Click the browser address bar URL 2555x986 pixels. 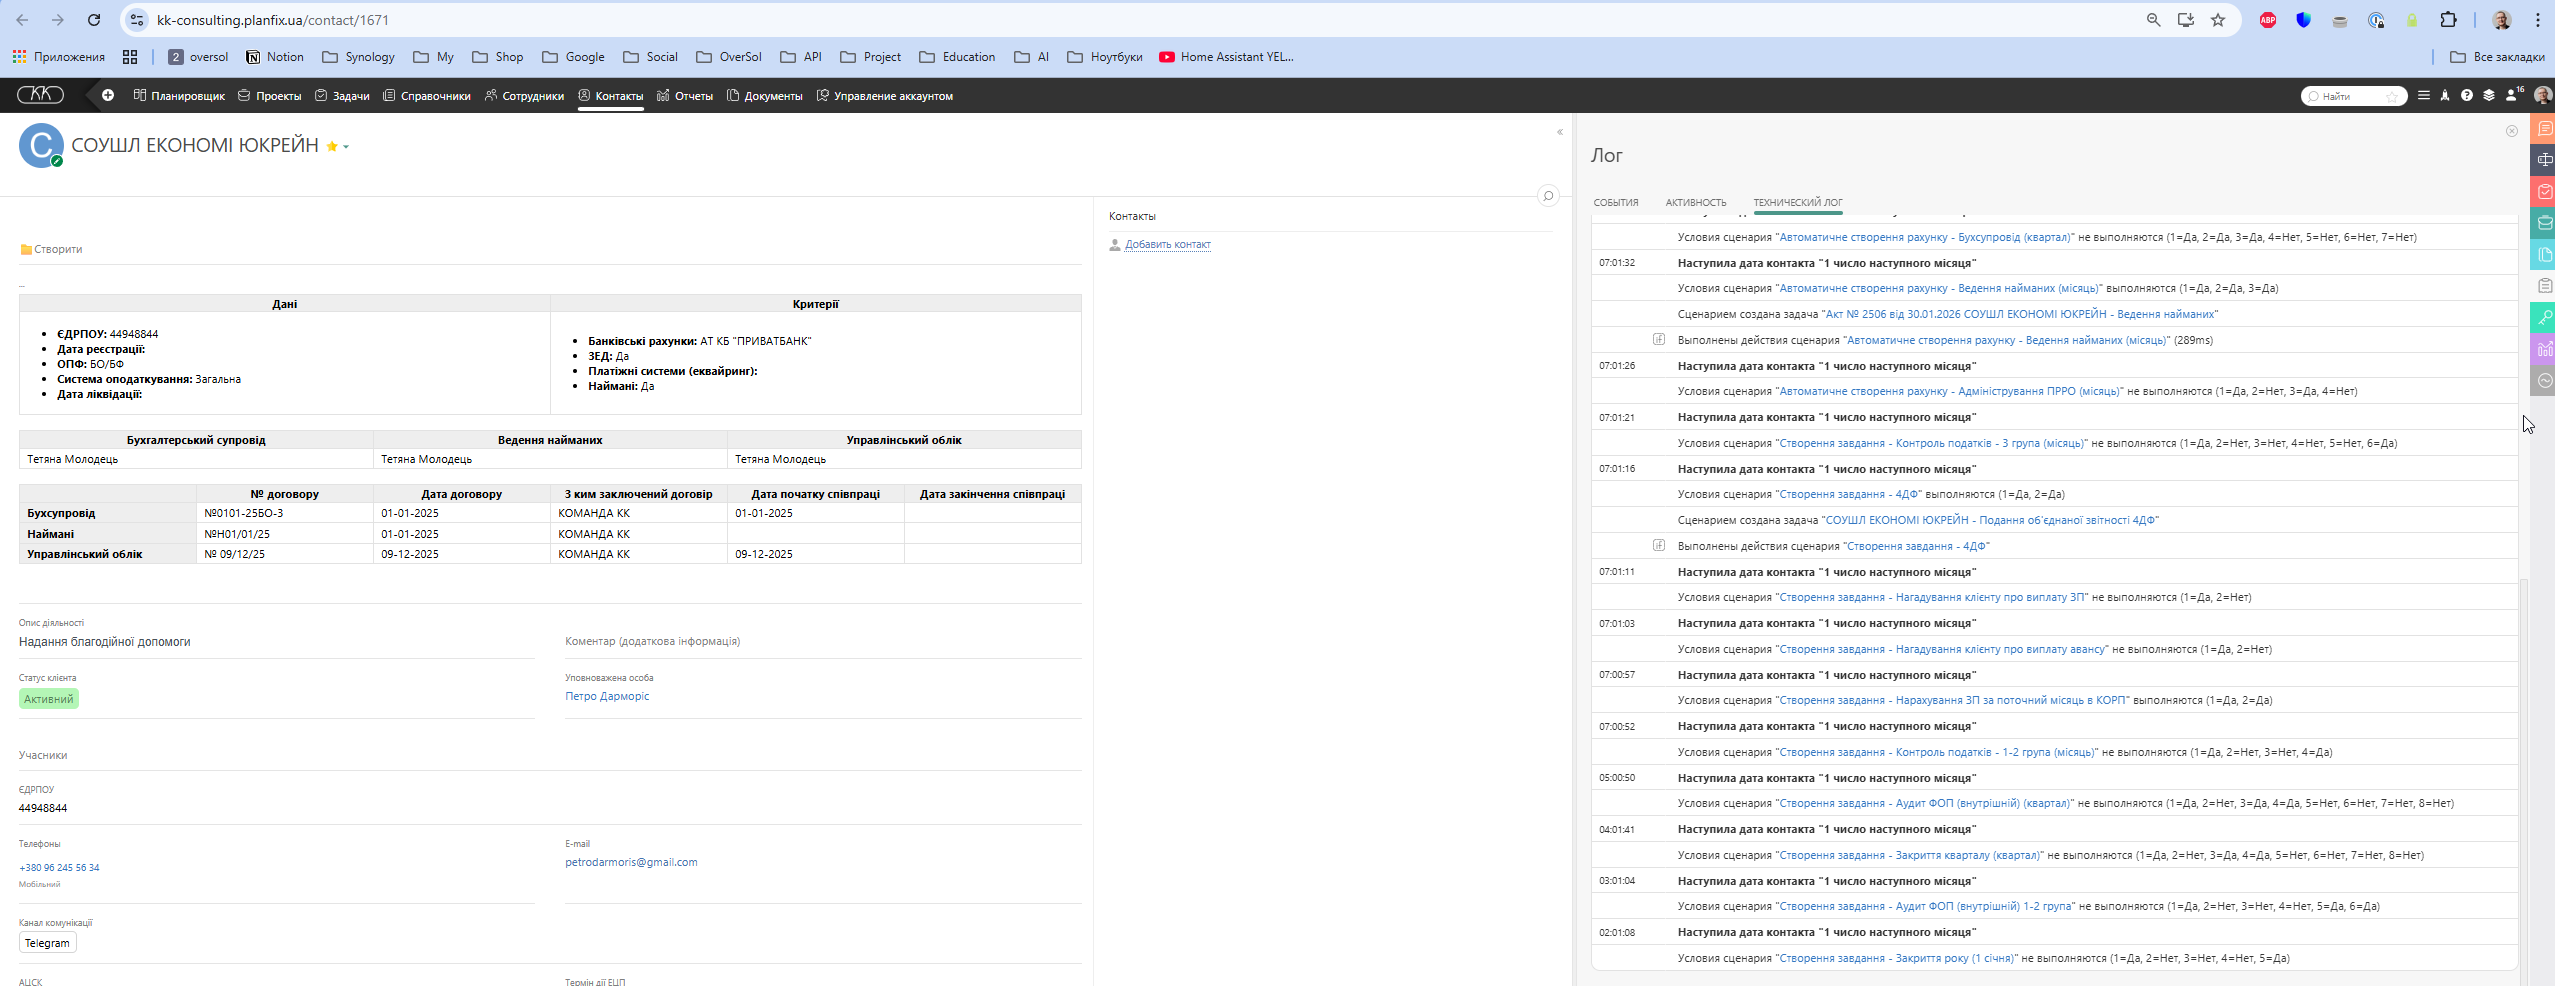[x=273, y=20]
